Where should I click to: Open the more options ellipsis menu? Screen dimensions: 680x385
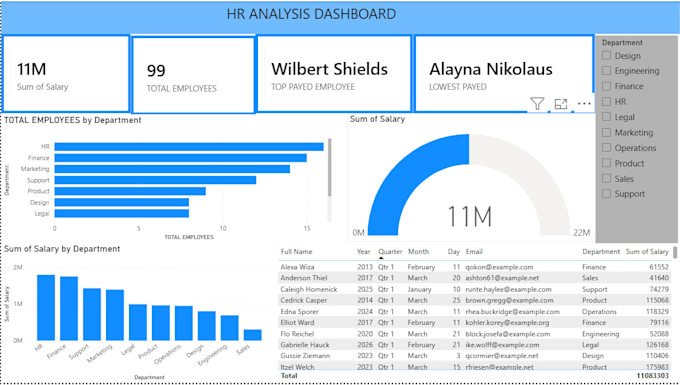(584, 104)
